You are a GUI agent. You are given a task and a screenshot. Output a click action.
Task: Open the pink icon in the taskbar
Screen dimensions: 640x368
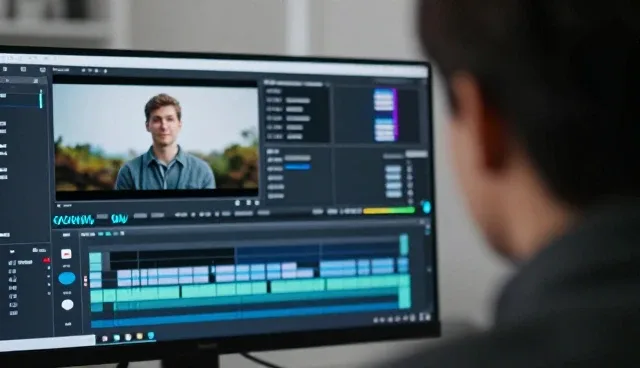[105, 338]
